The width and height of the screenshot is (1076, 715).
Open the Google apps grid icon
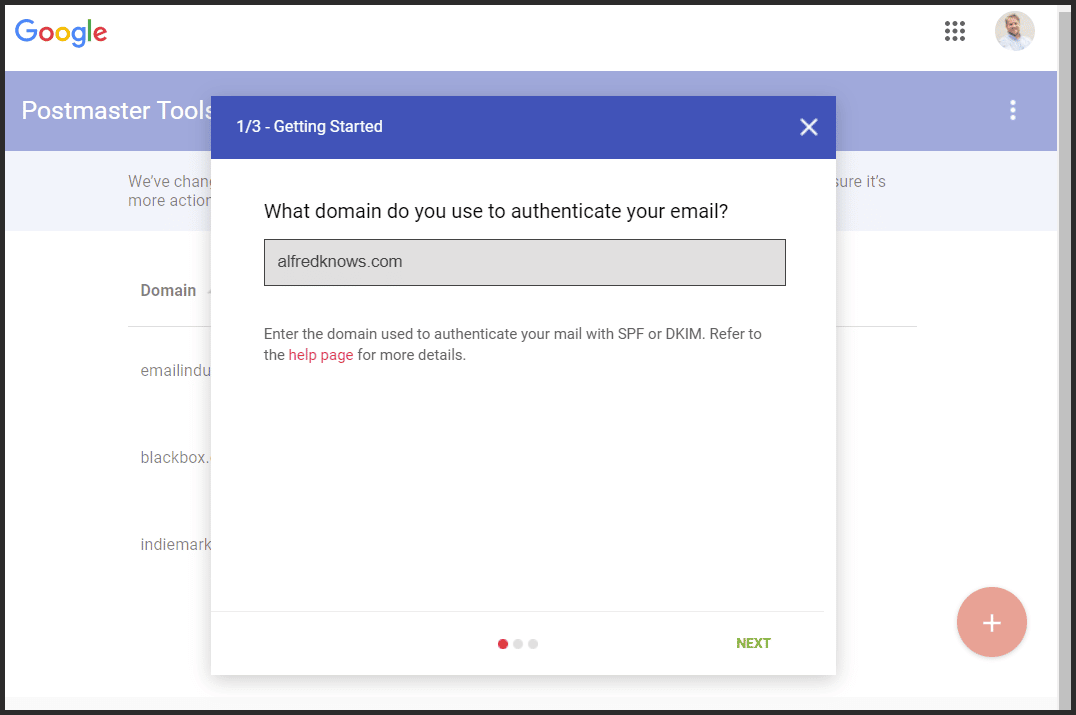click(x=955, y=31)
